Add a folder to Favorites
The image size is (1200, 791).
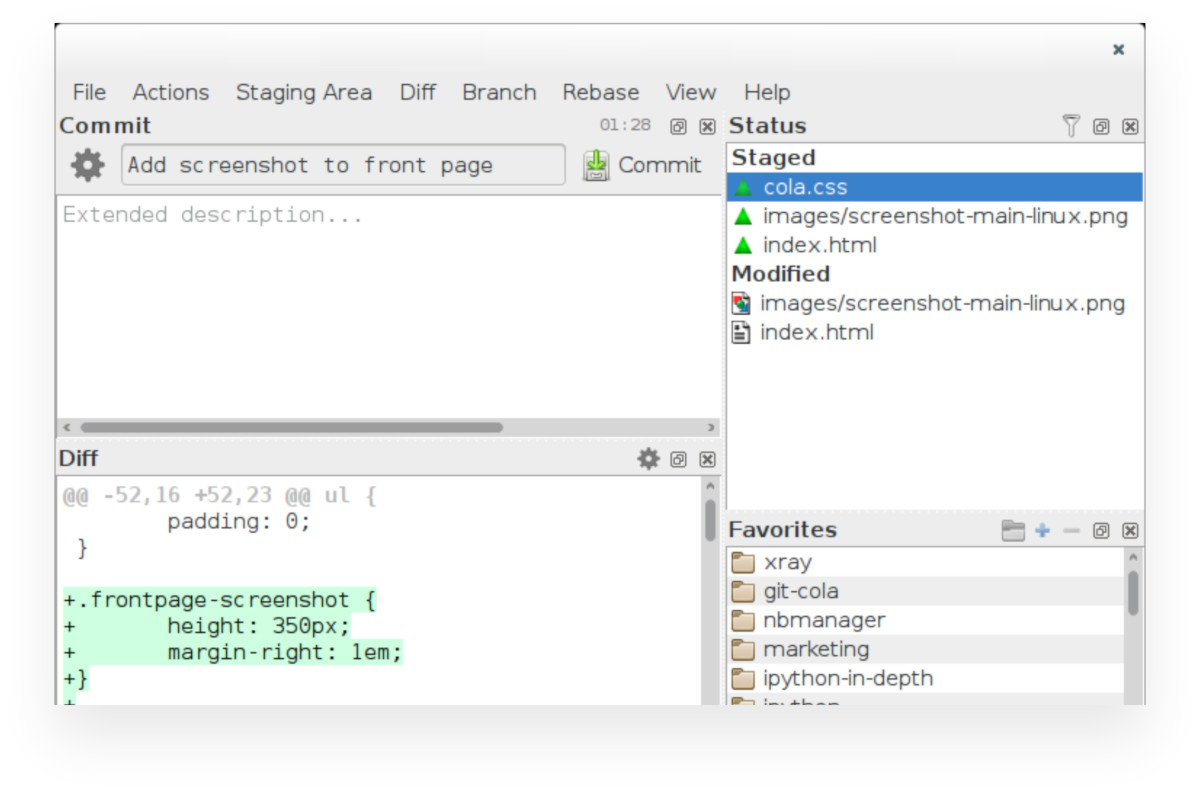click(1041, 529)
